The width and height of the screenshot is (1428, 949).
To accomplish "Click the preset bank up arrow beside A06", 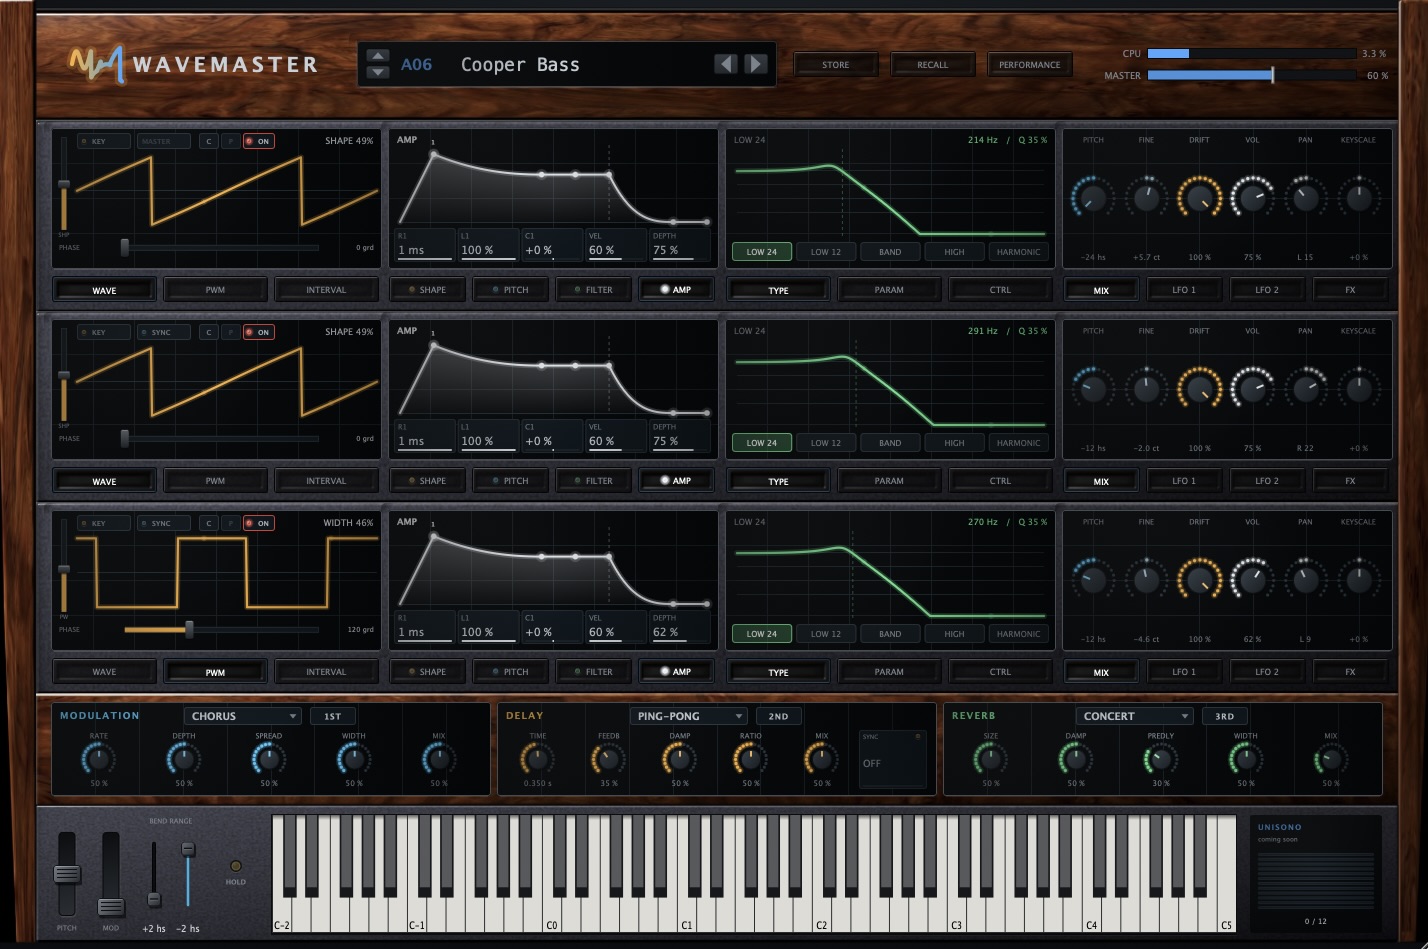I will 378,56.
